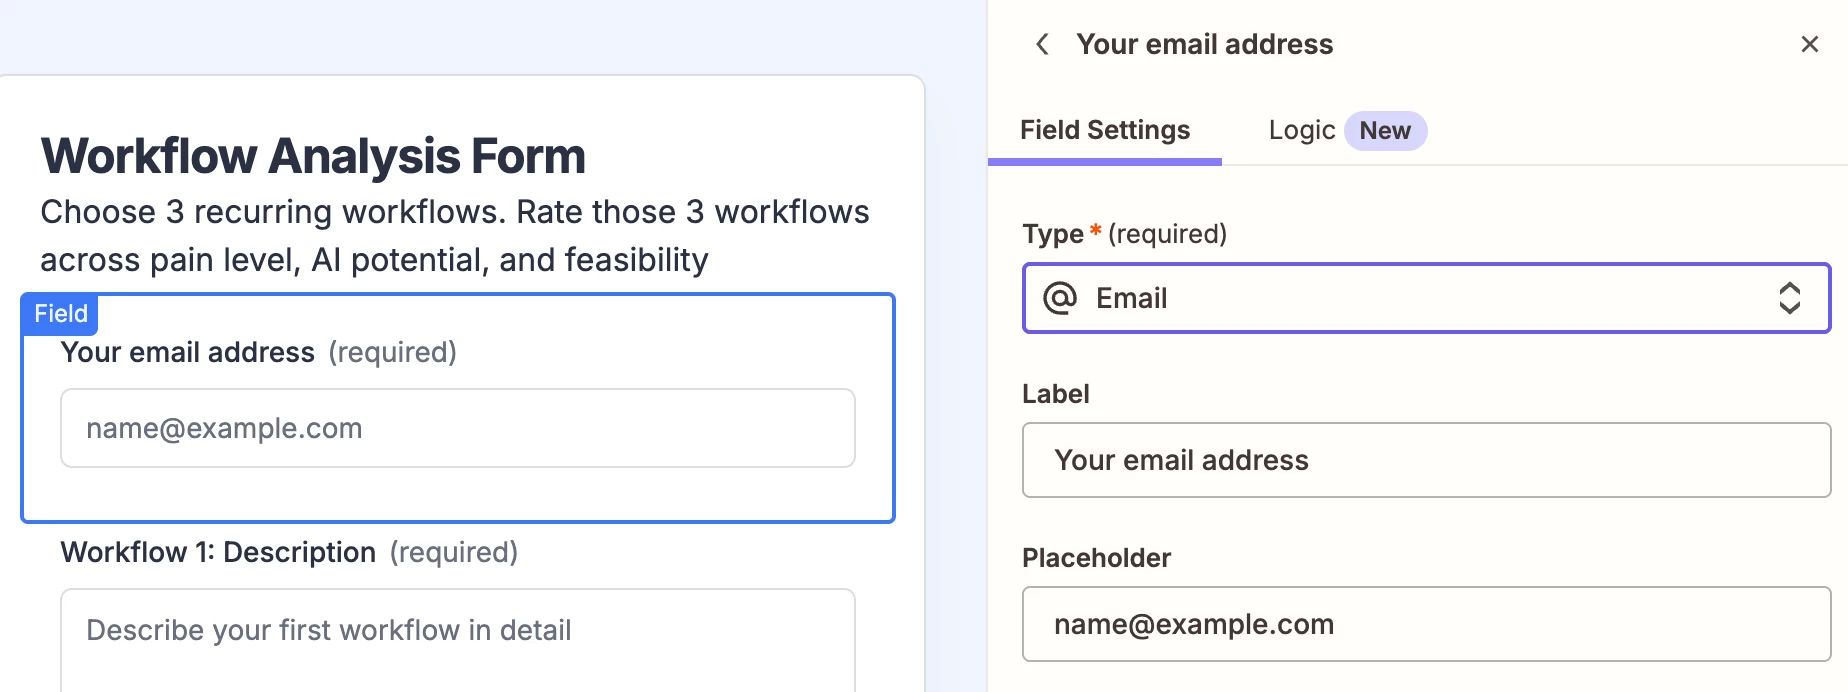Select the Workflow Analysis Form title

(313, 156)
